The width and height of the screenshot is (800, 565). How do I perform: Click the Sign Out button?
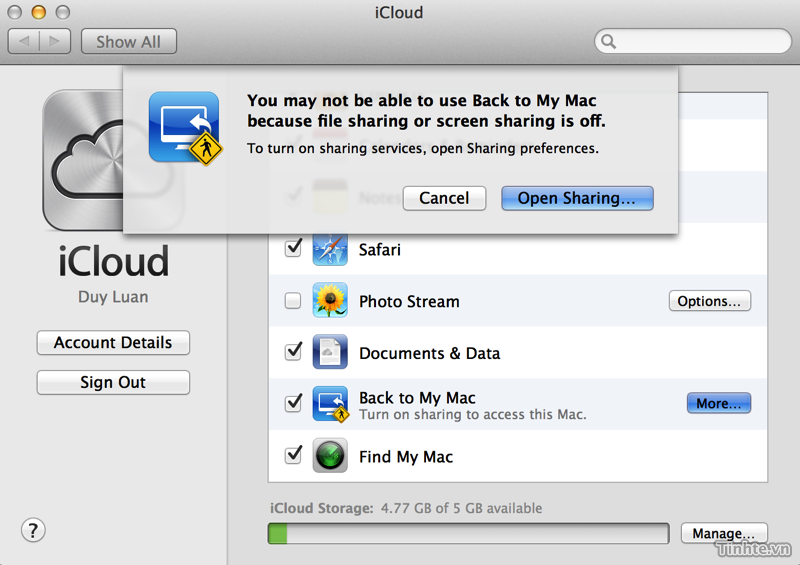tap(113, 382)
